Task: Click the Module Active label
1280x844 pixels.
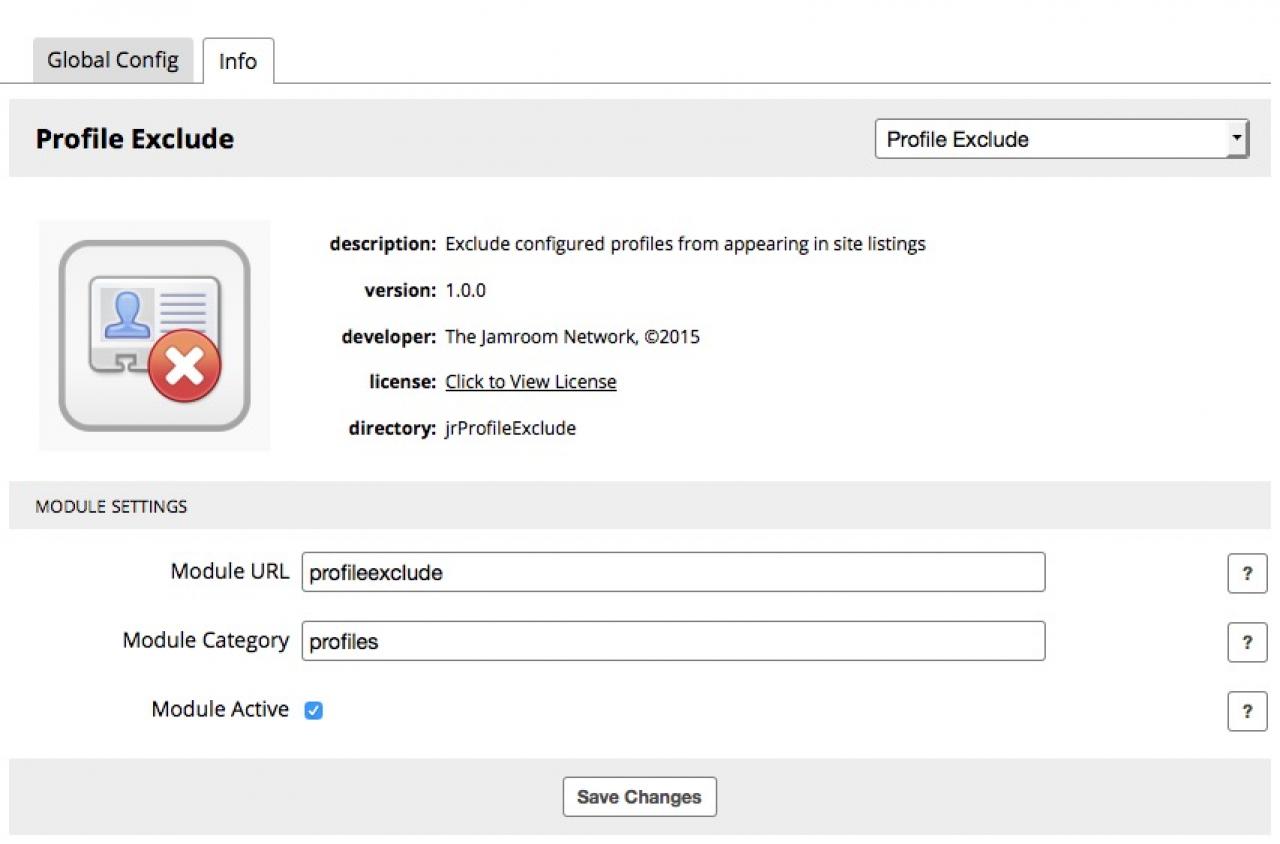Action: 220,709
